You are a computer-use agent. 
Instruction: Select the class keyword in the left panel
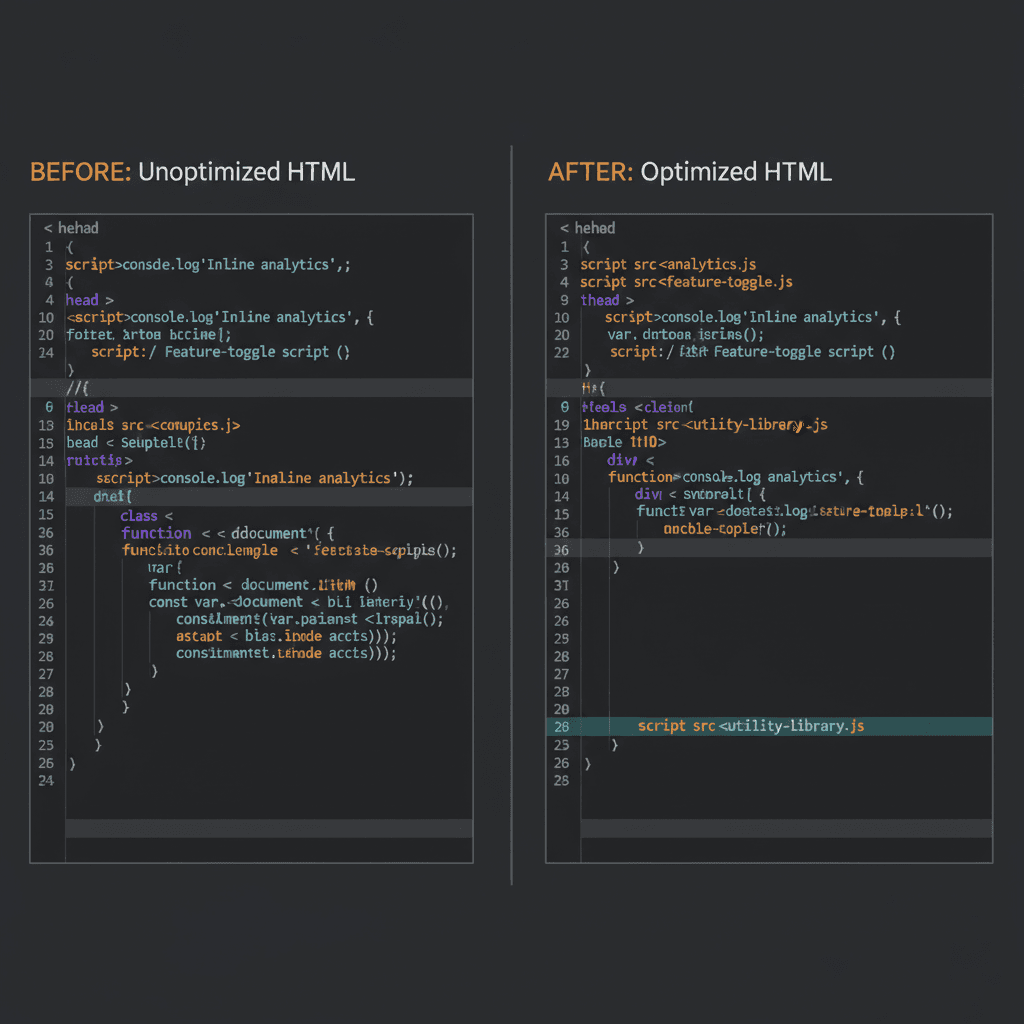pos(139,516)
